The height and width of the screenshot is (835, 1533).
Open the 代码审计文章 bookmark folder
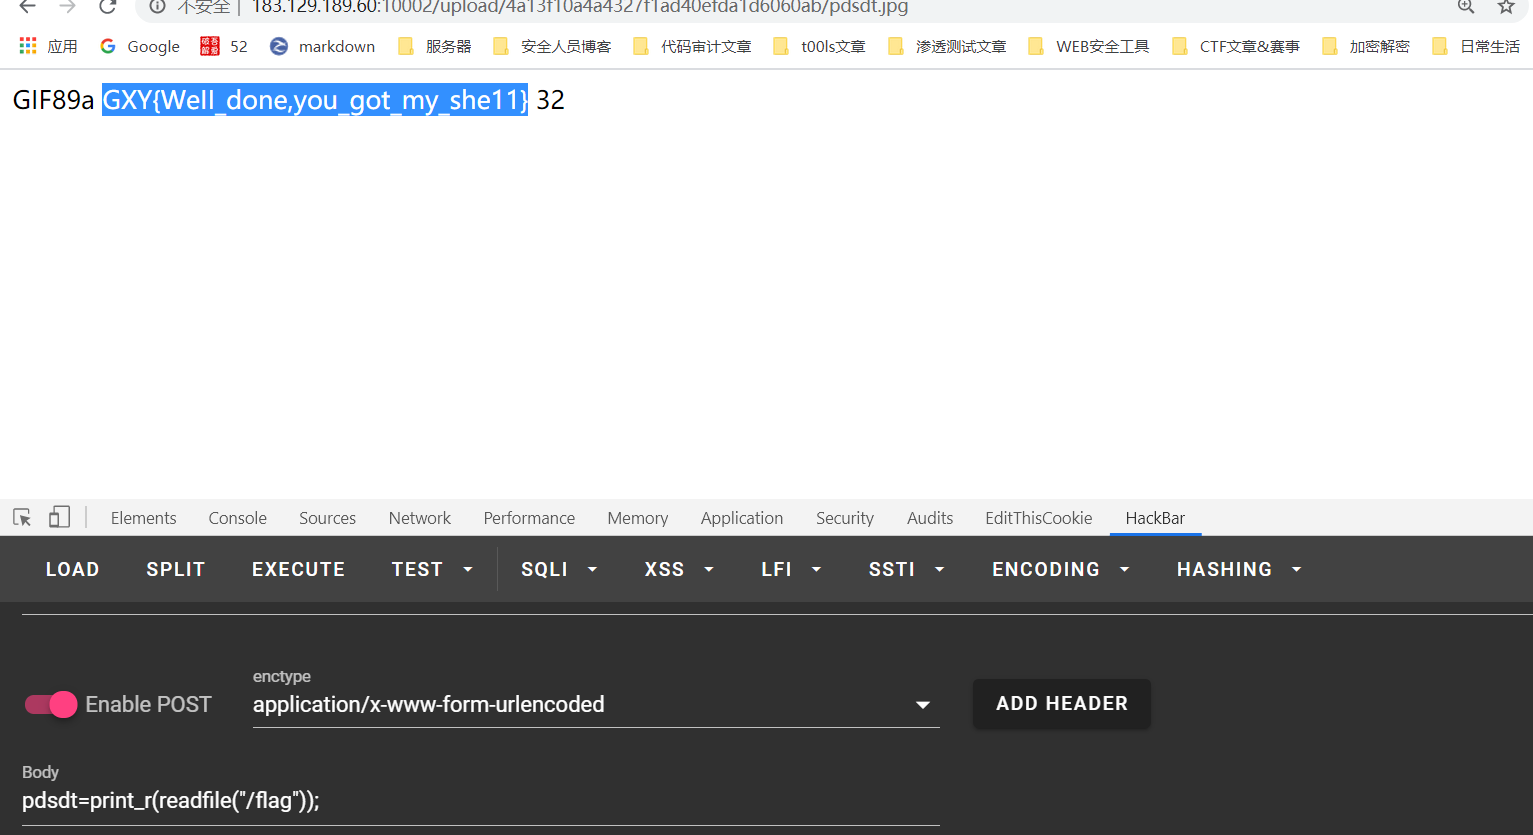click(x=692, y=46)
